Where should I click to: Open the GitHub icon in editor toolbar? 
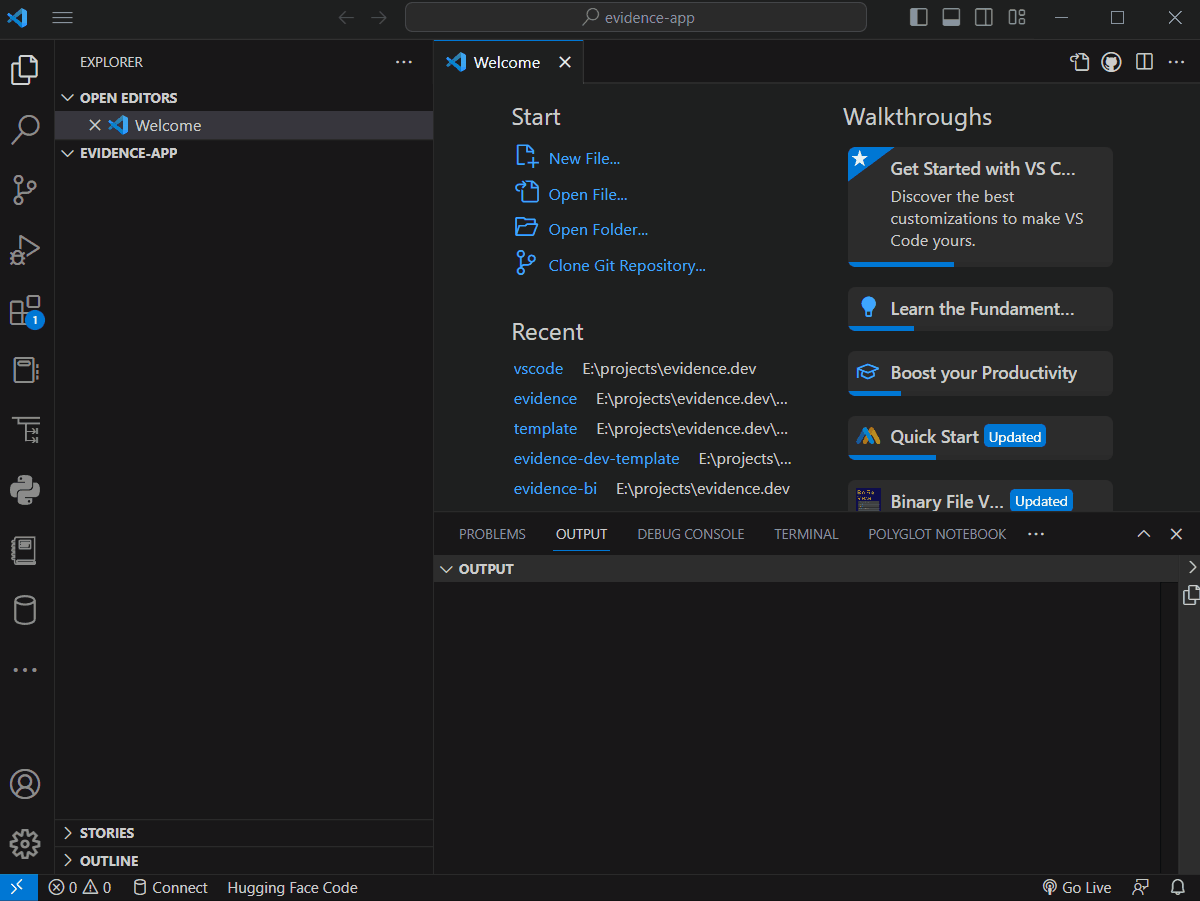point(1111,62)
